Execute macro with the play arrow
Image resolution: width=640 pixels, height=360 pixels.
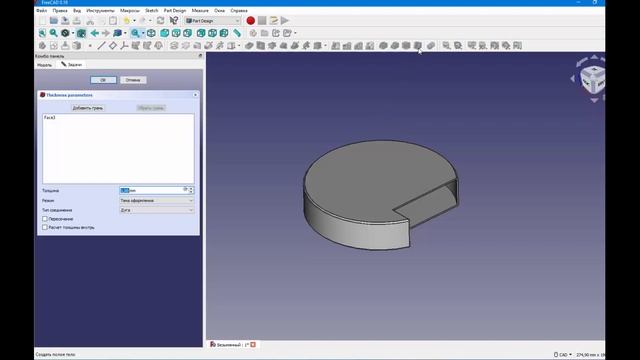(285, 21)
